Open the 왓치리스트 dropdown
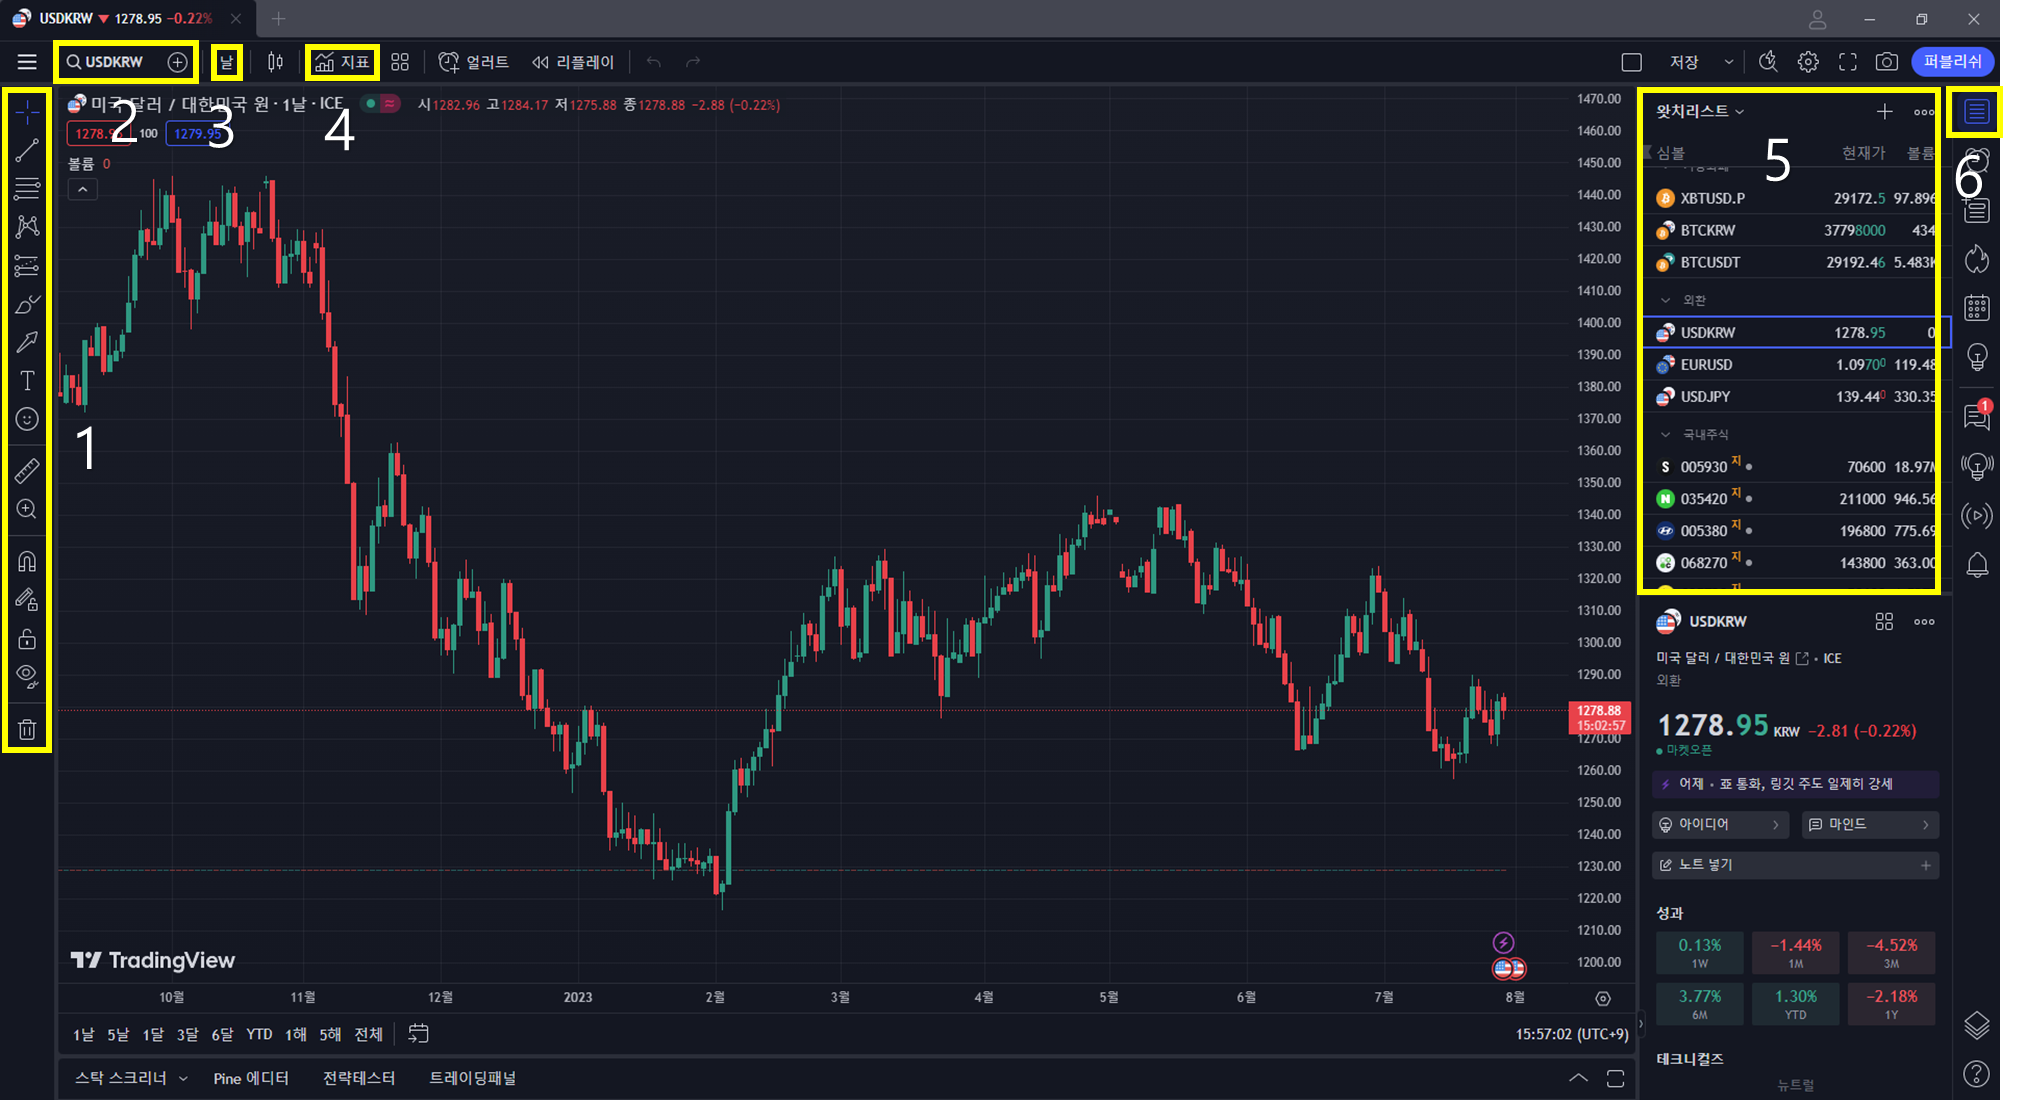Viewport: 2025px width, 1100px height. 1700,111
